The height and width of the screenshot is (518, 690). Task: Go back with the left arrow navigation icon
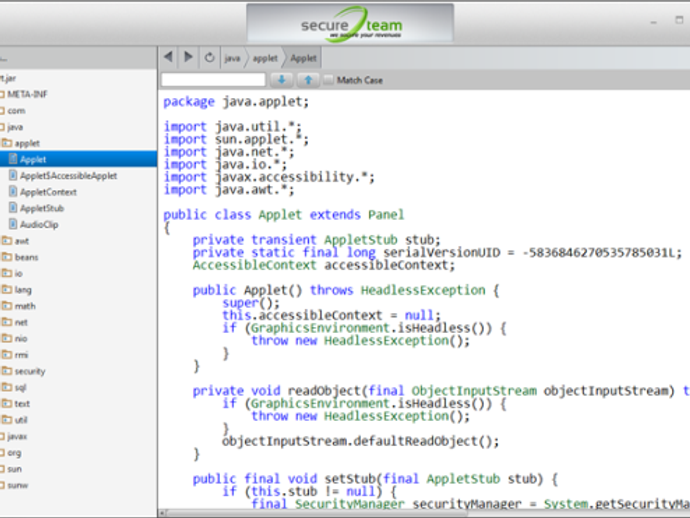pos(168,57)
